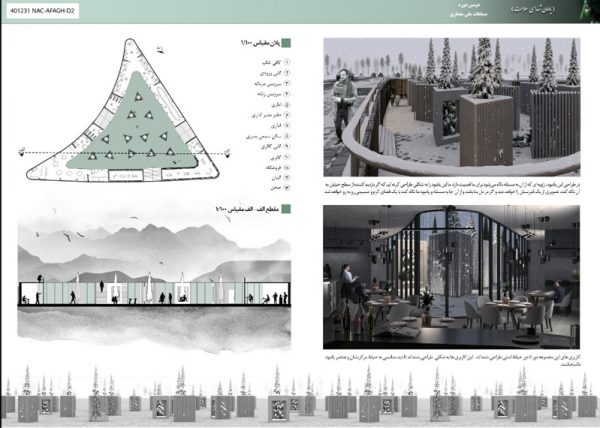Viewport: 600px width, 428px height.
Task: Click the green square beside the section scale title
Action: [x=286, y=210]
